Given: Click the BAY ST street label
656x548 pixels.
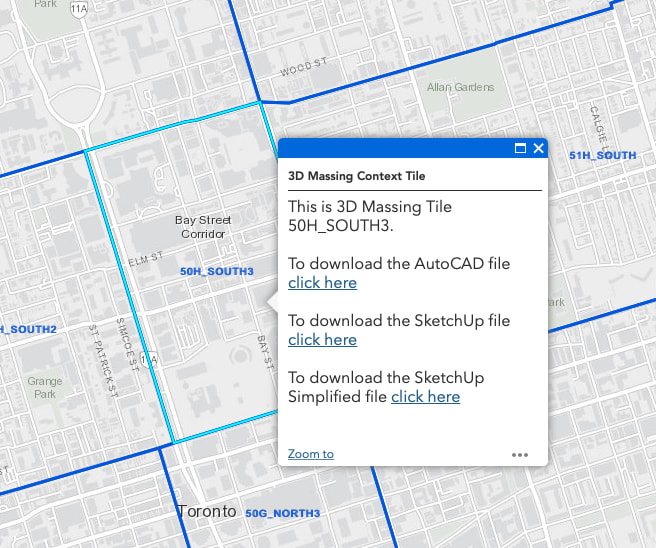Looking at the screenshot, I should (265, 352).
